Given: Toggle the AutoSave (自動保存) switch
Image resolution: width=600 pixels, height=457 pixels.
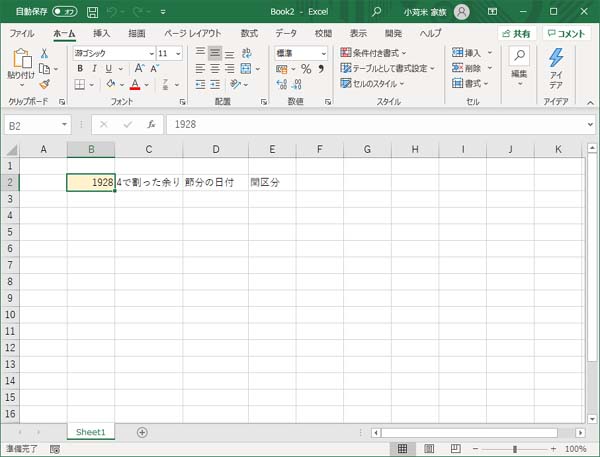Looking at the screenshot, I should [64, 12].
